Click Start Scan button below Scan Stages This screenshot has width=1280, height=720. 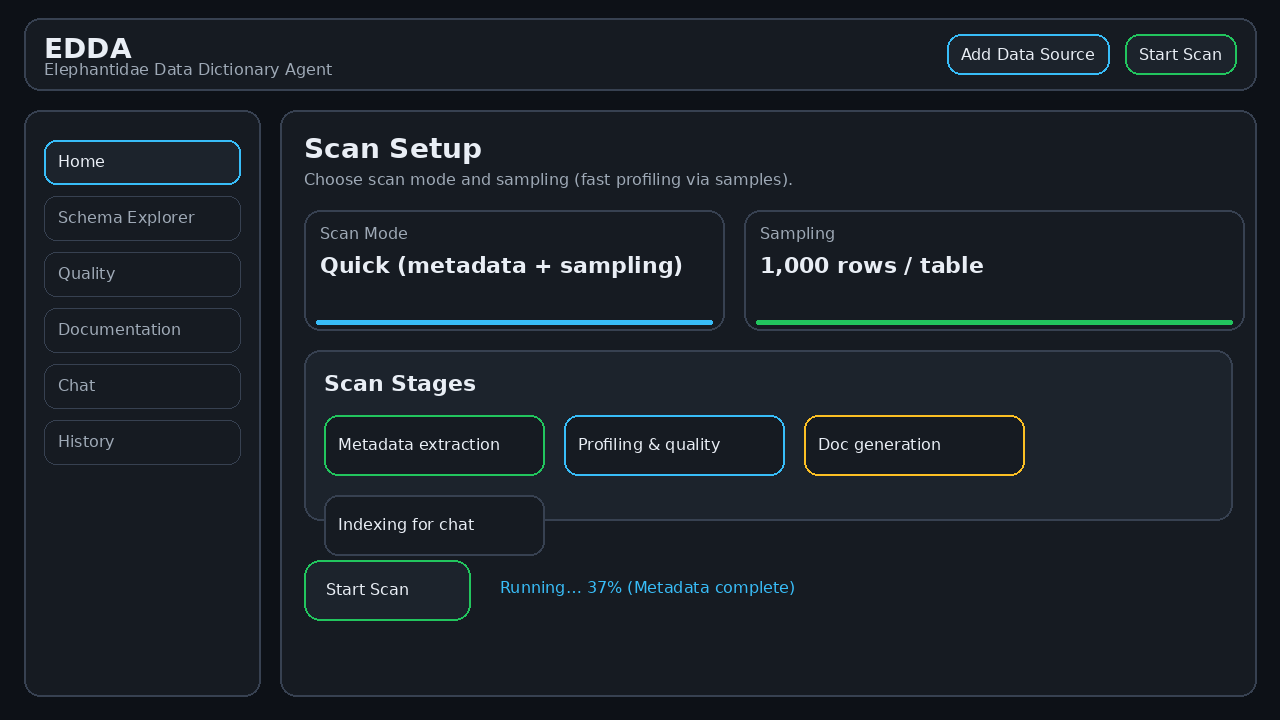[387, 590]
